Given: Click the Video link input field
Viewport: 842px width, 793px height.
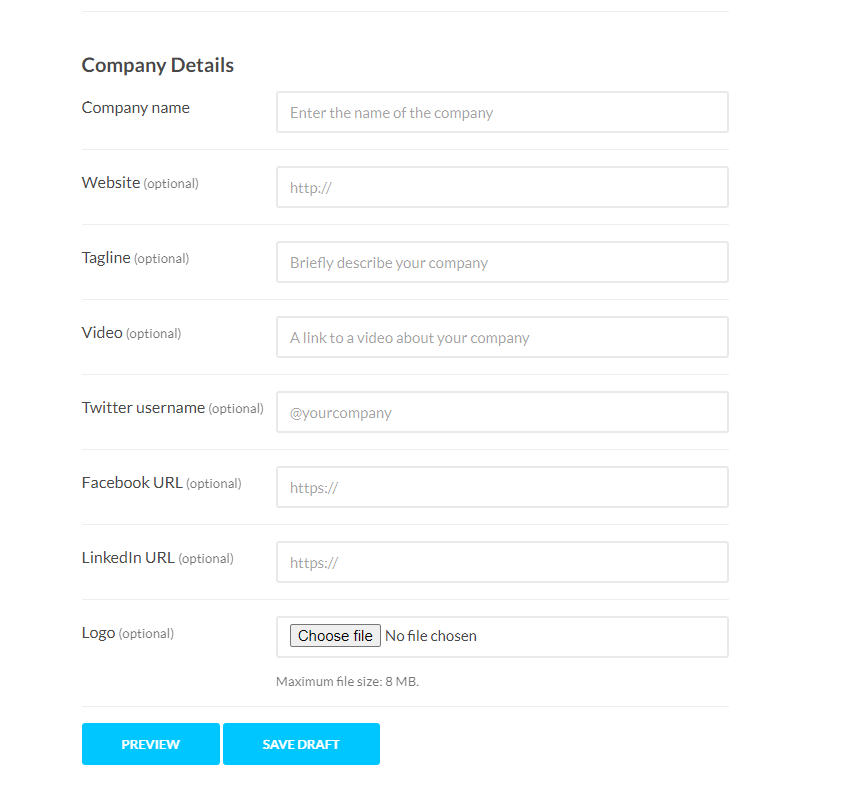Looking at the screenshot, I should coord(502,338).
